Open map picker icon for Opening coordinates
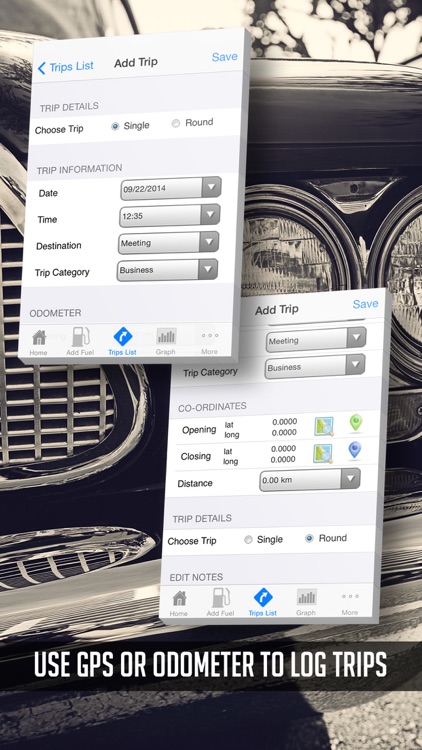Screen dimensions: 422x750 [323, 426]
